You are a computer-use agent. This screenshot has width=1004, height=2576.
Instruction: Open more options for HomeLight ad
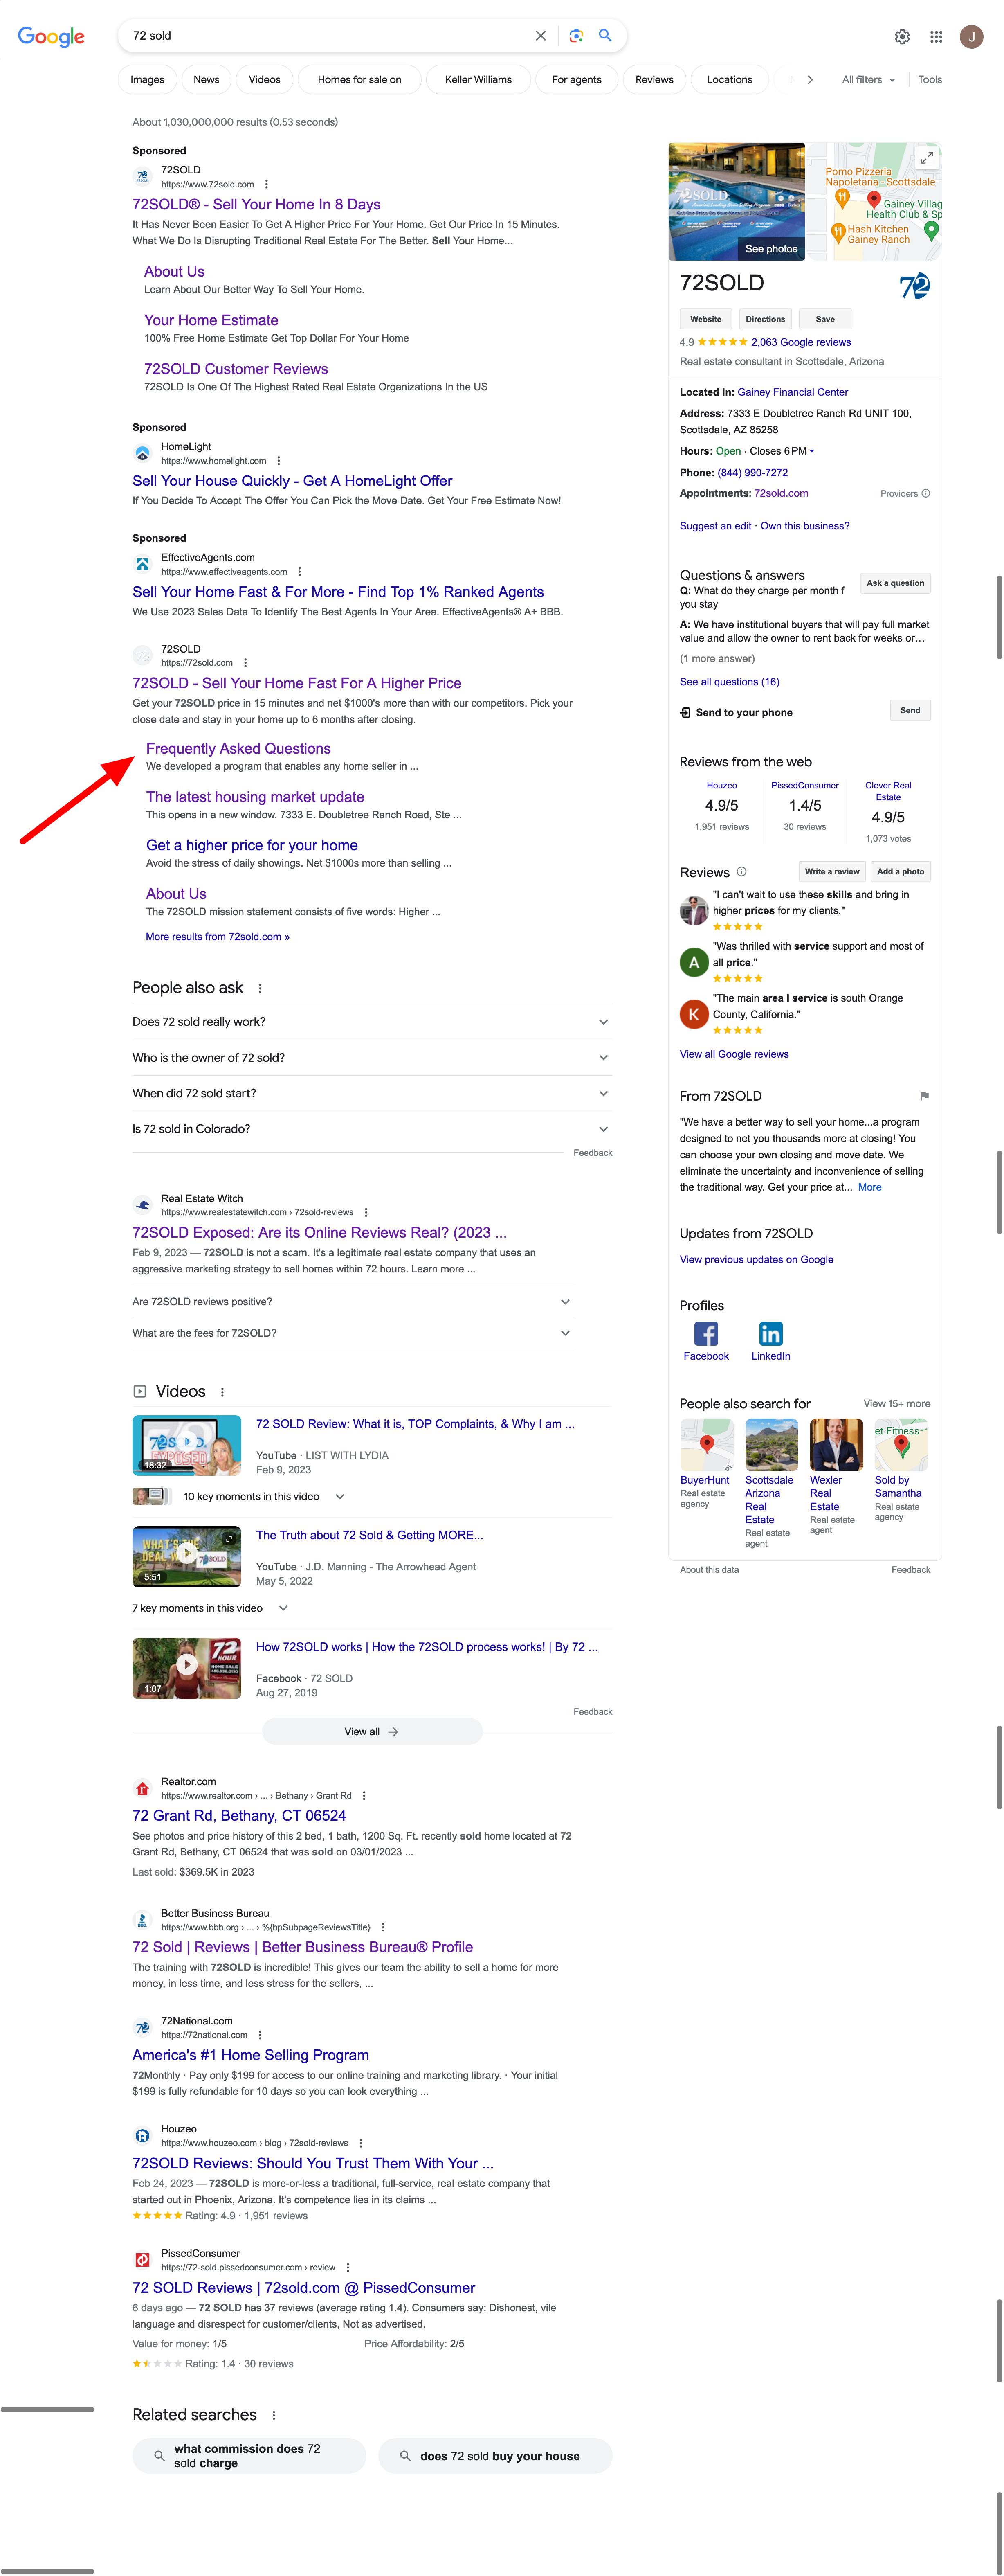pyautogui.click(x=278, y=461)
